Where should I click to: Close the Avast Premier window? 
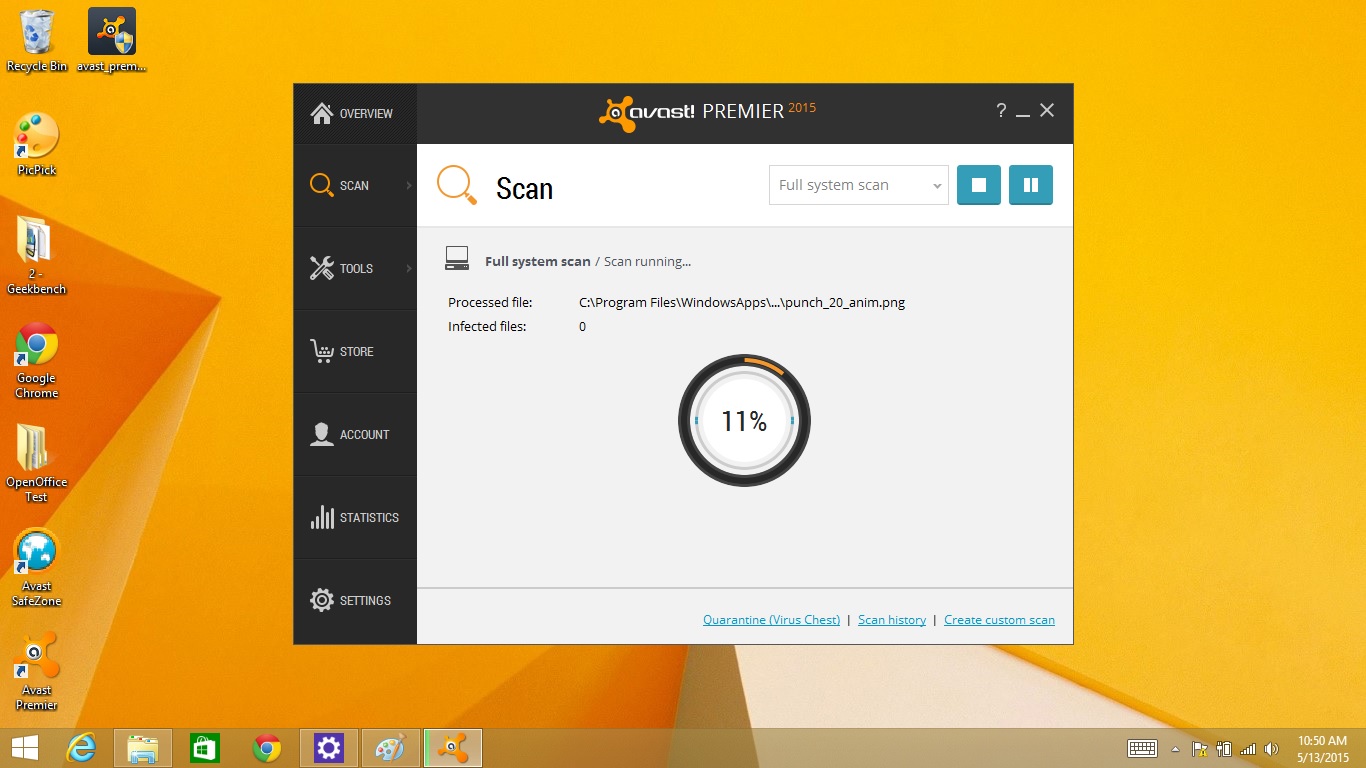point(1047,111)
